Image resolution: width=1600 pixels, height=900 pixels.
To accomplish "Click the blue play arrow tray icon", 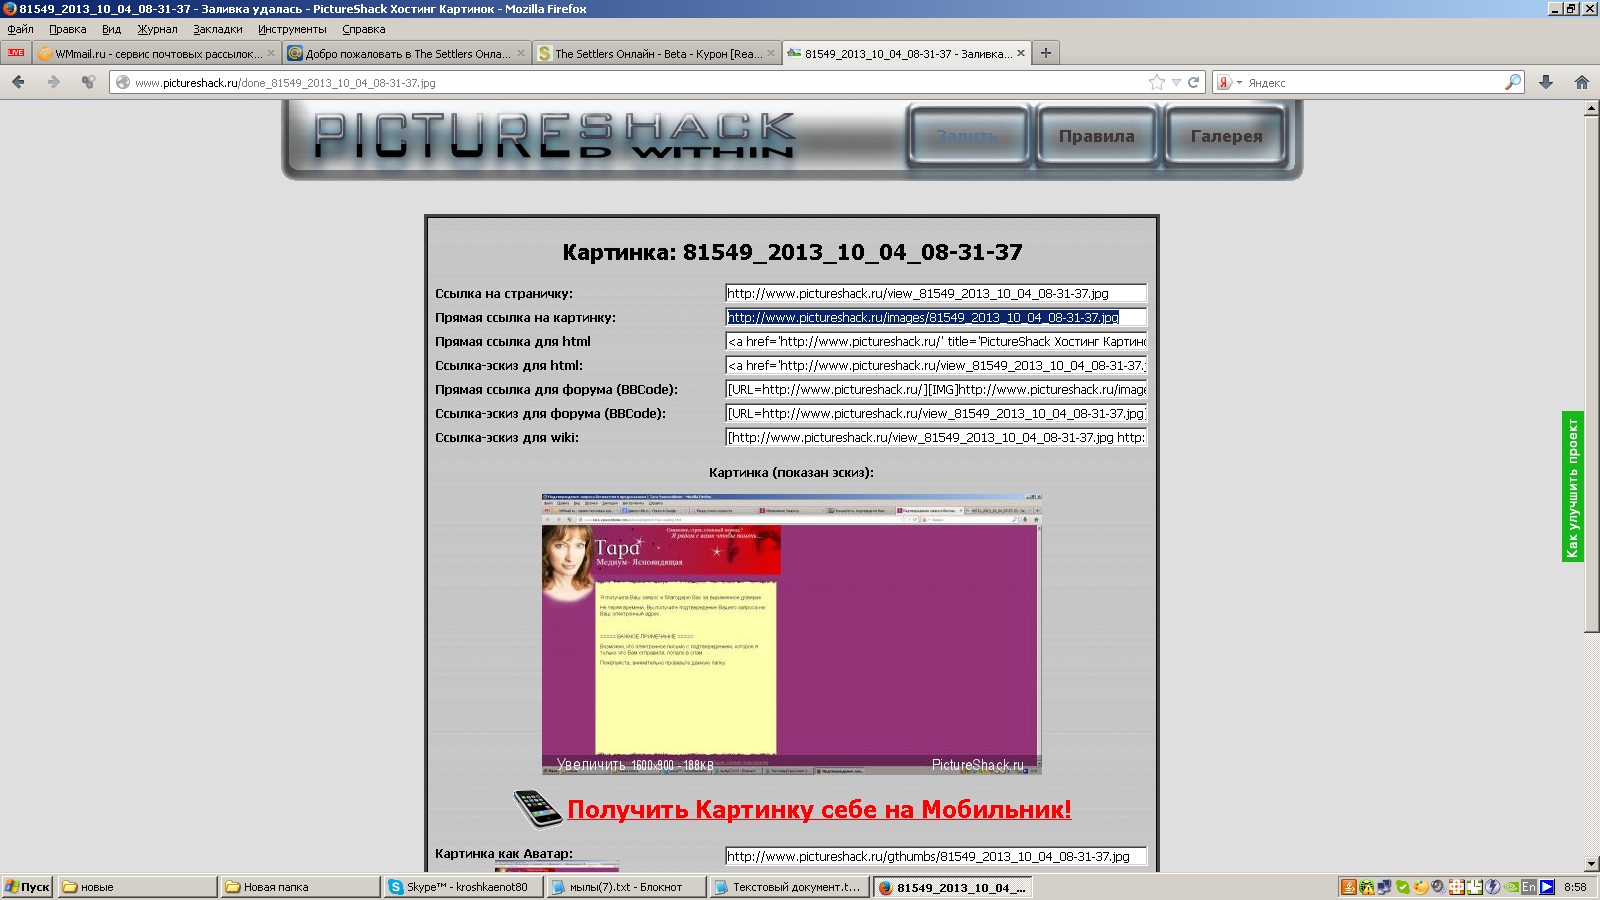I will [x=1547, y=887].
